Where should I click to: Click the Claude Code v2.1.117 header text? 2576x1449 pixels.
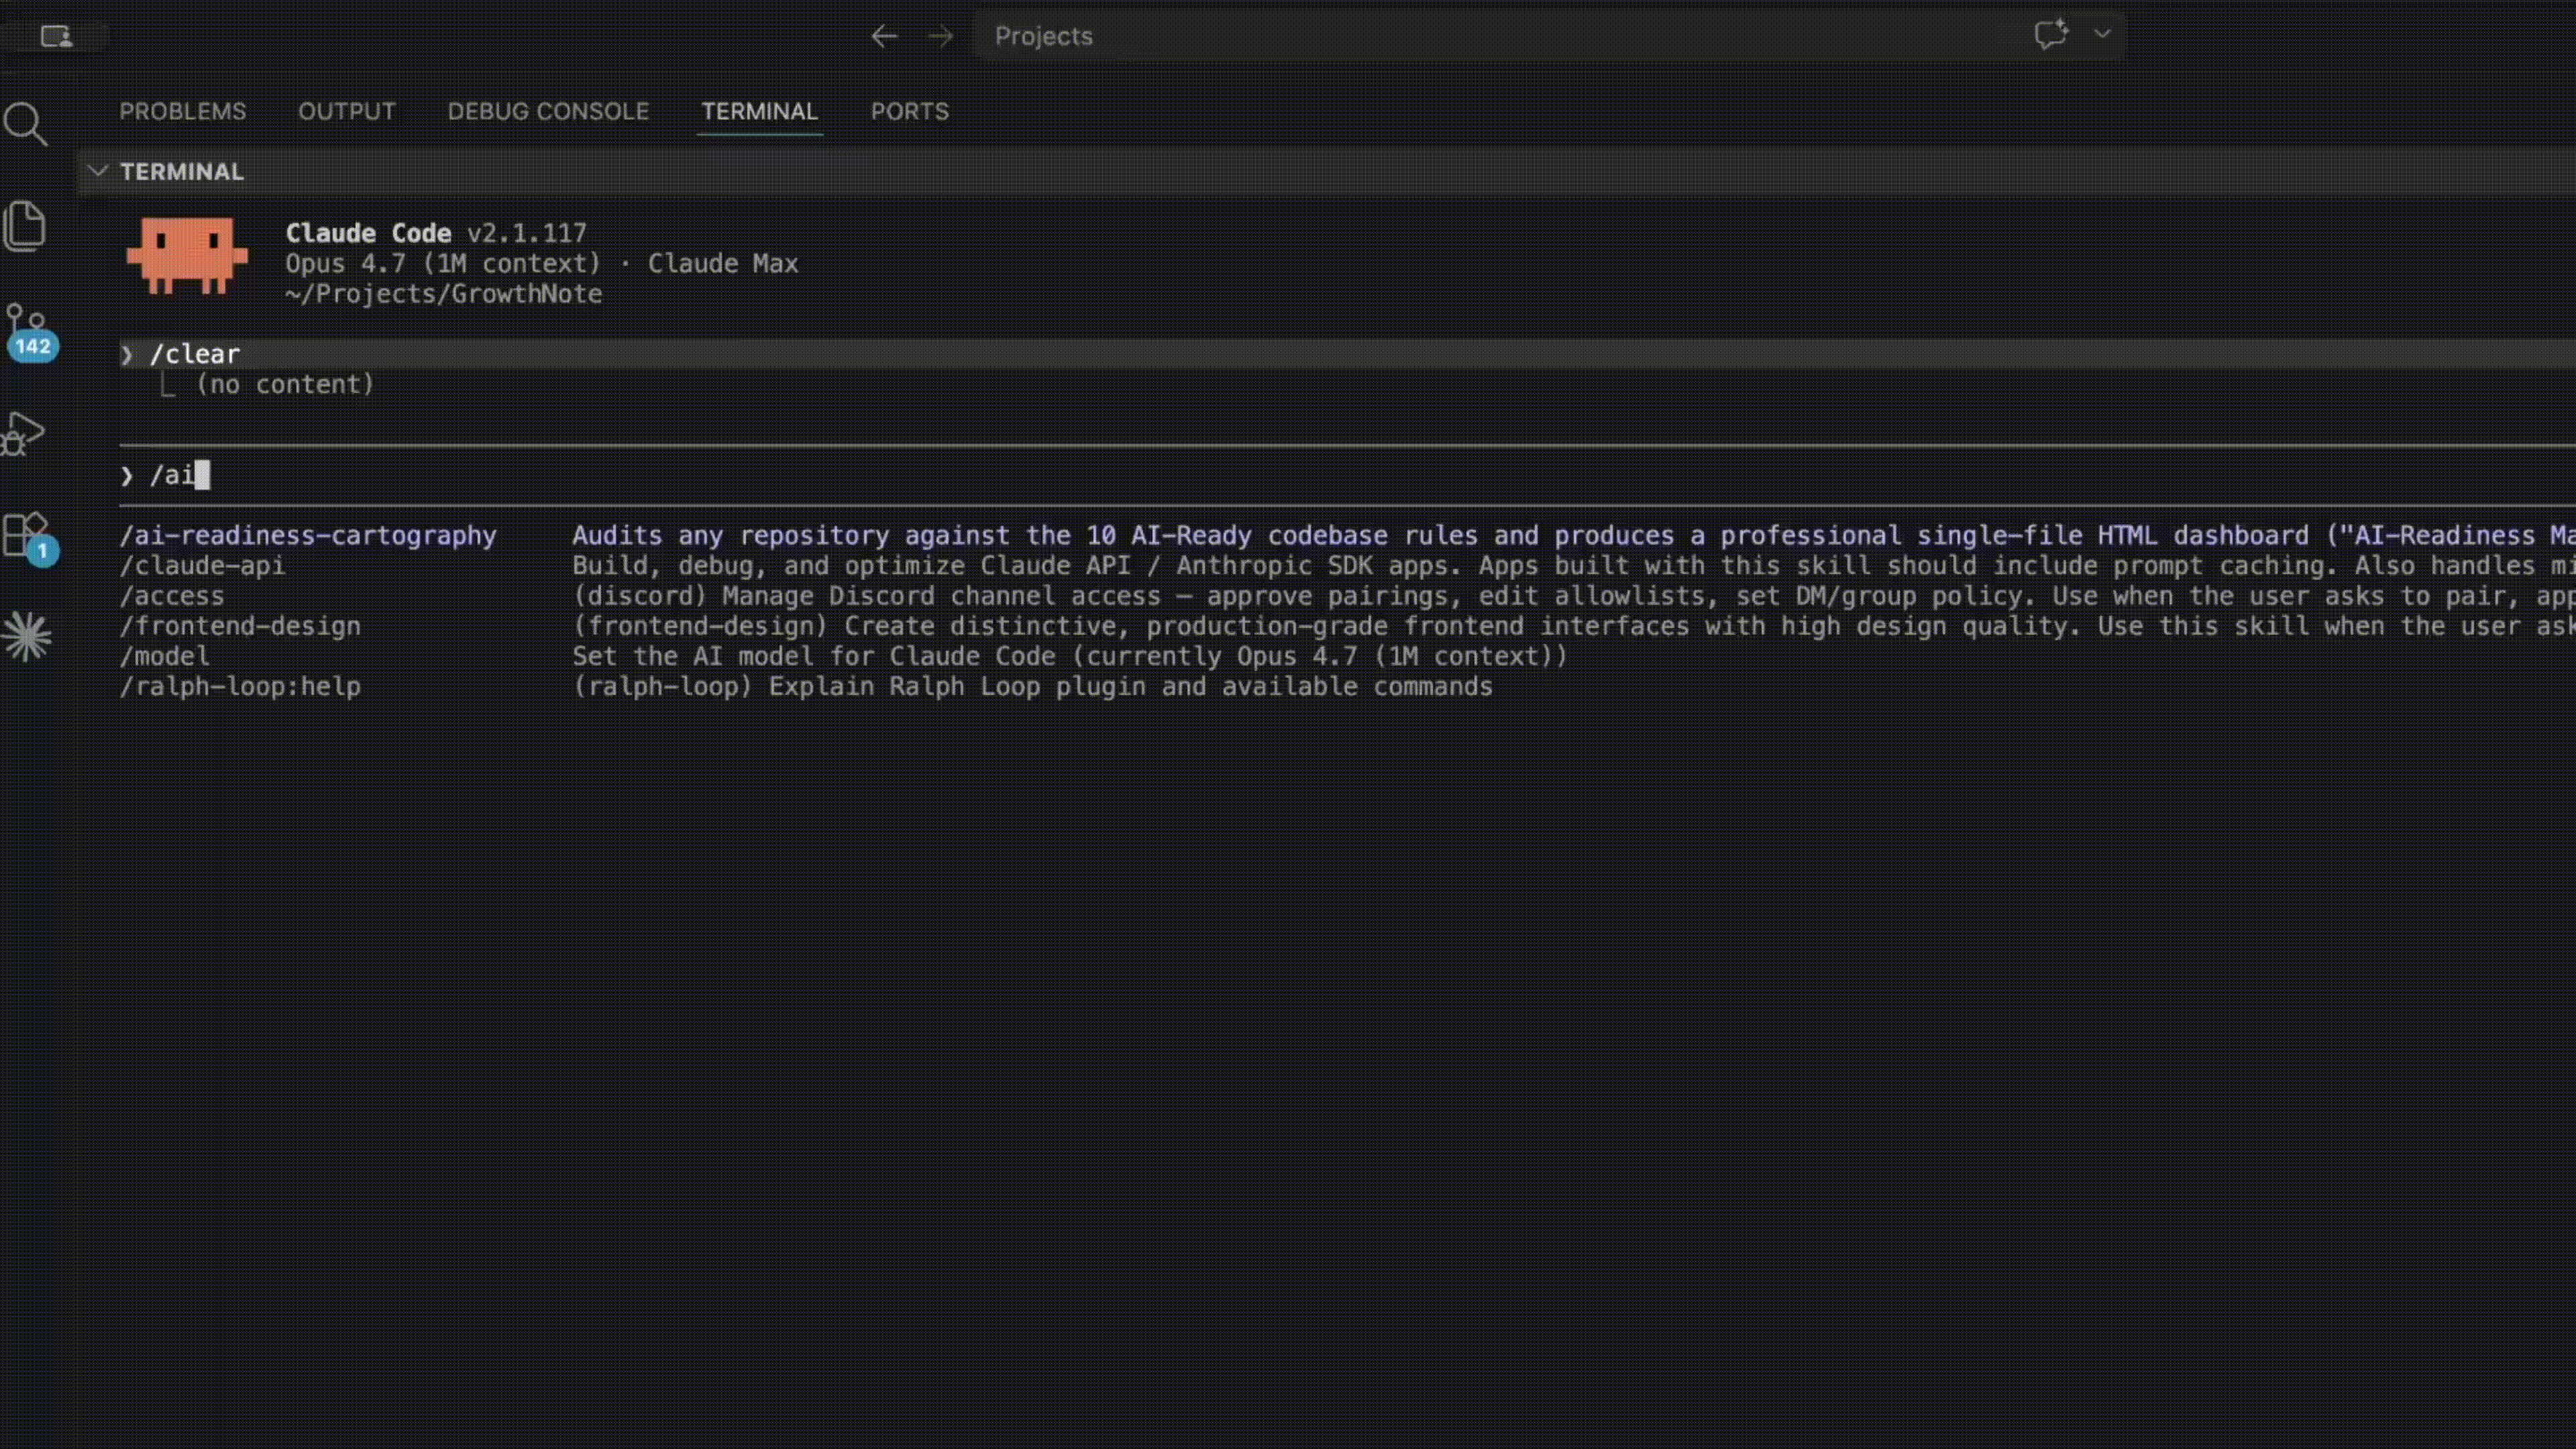(x=436, y=233)
